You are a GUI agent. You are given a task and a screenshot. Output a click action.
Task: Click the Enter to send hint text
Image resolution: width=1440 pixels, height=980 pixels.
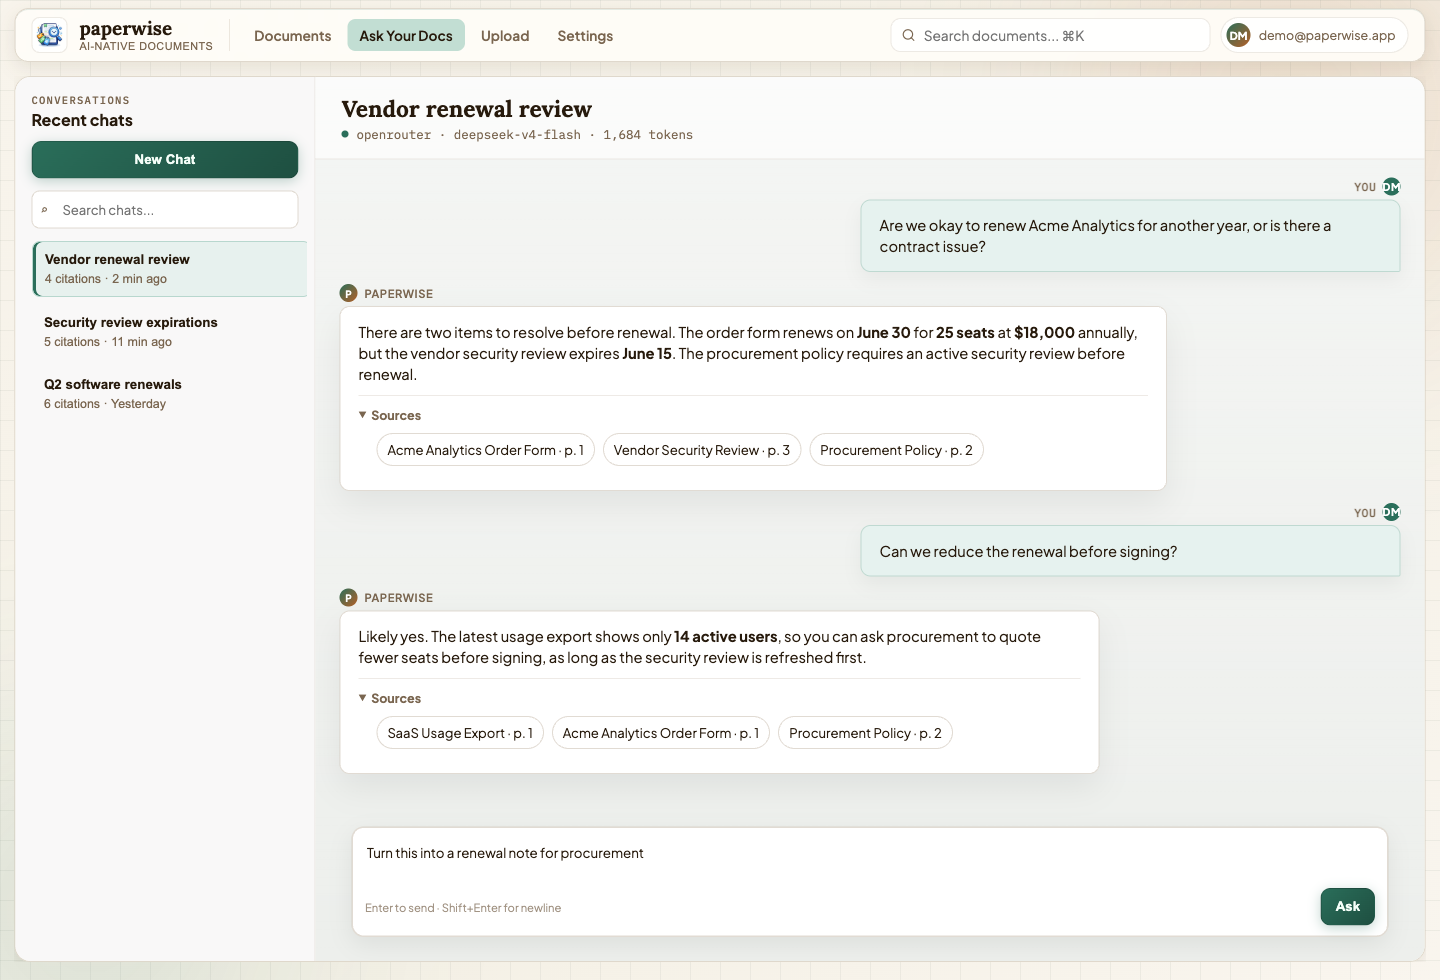point(463,908)
